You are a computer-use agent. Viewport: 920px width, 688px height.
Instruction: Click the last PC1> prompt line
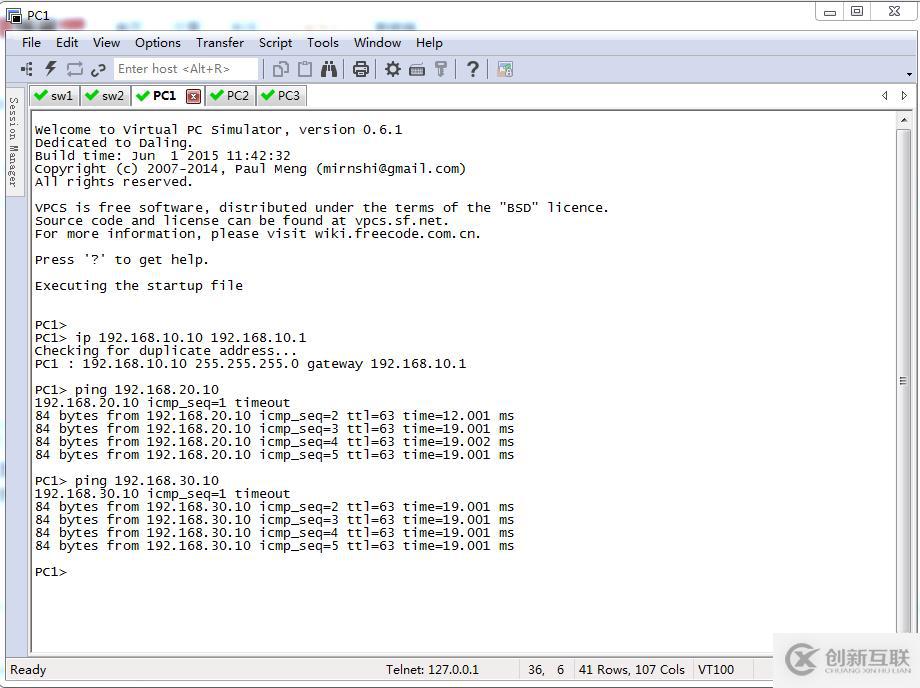51,572
